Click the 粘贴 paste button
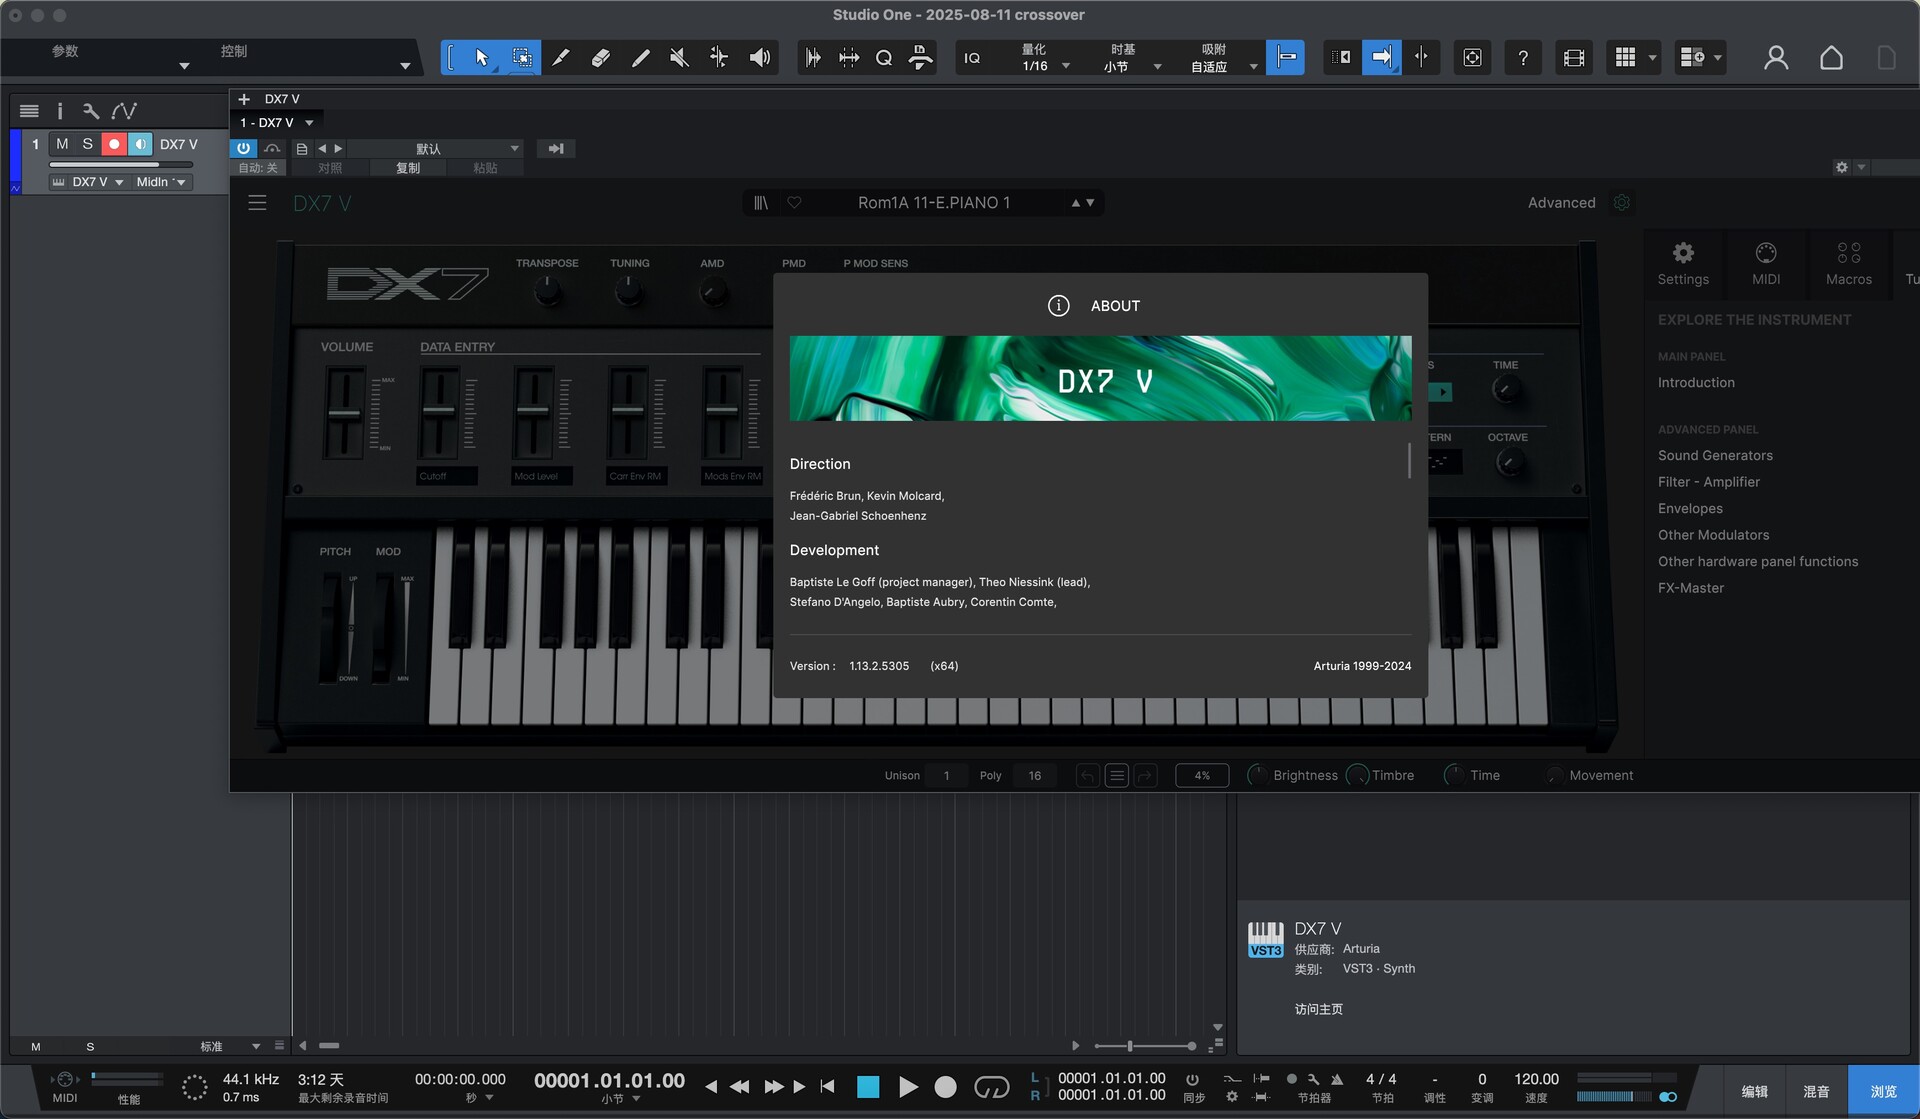This screenshot has width=1920, height=1119. 485,168
